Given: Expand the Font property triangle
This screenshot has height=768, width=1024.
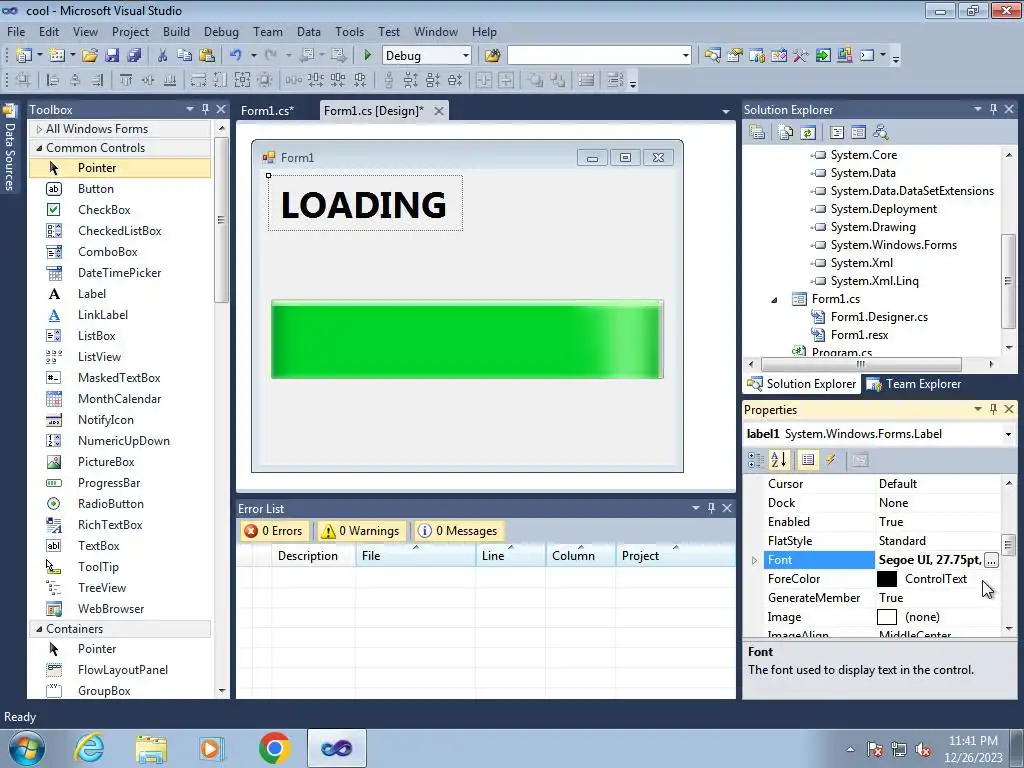Looking at the screenshot, I should tap(754, 560).
